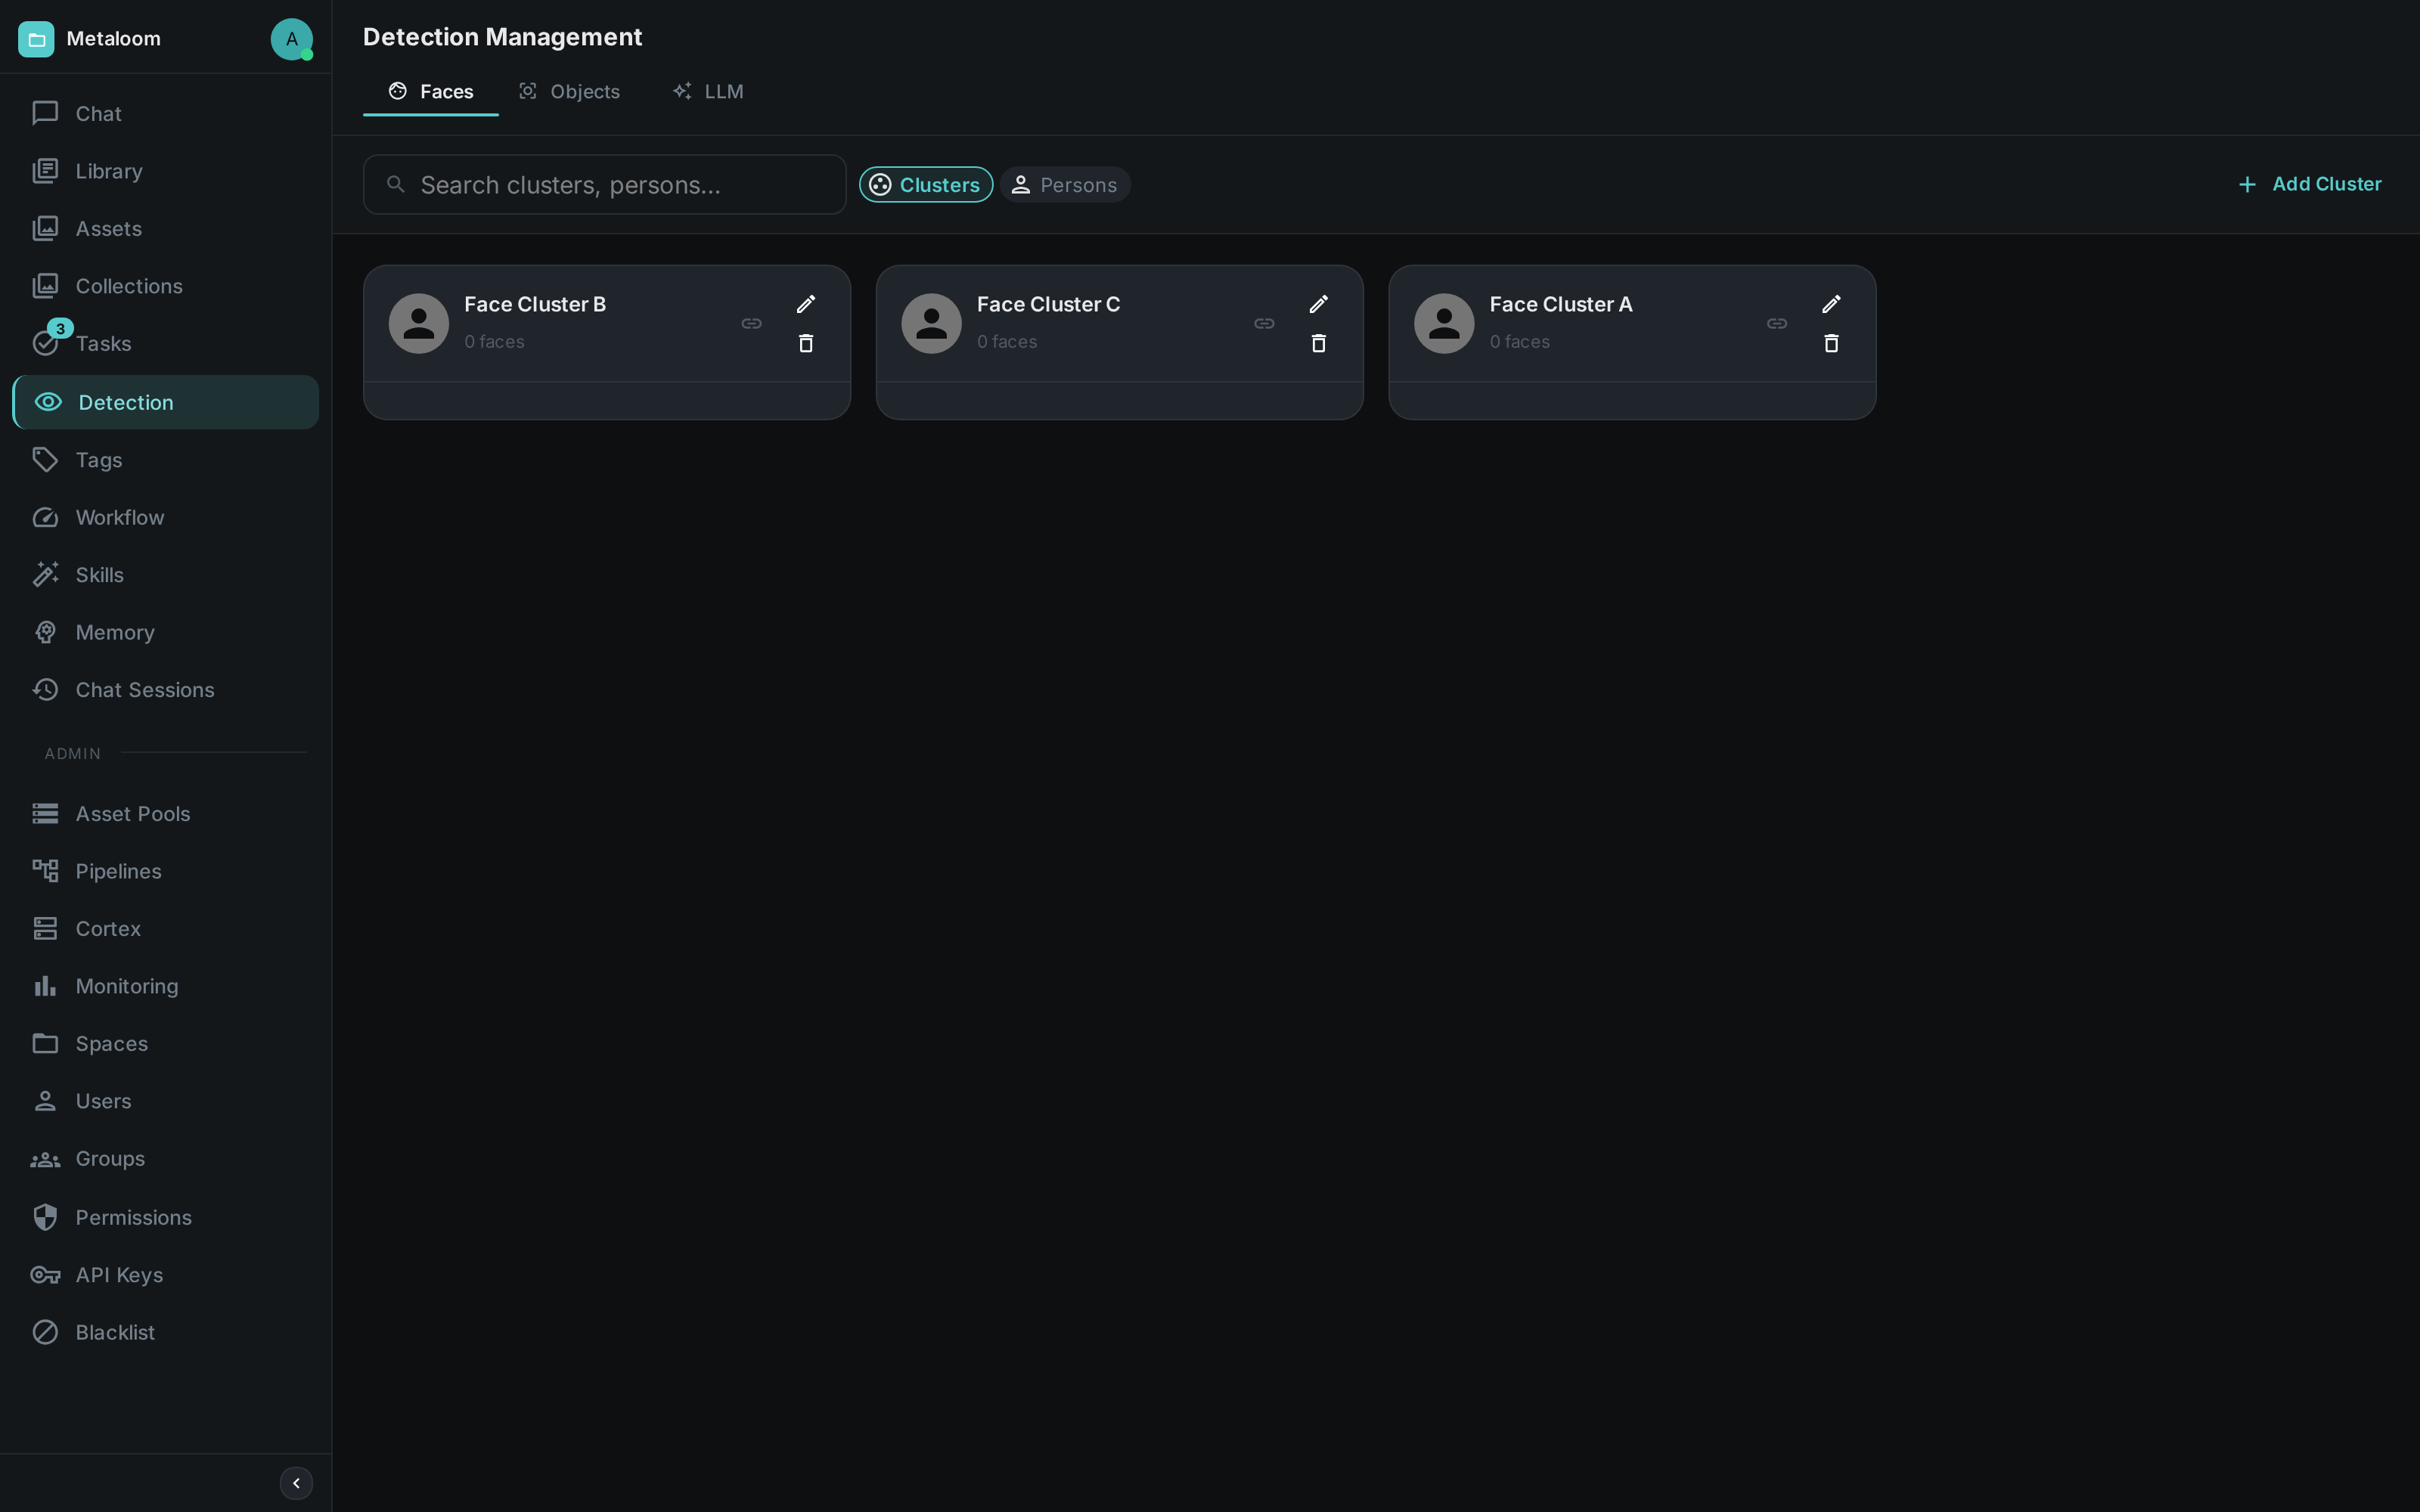Open Groups admin page

pos(165,1159)
